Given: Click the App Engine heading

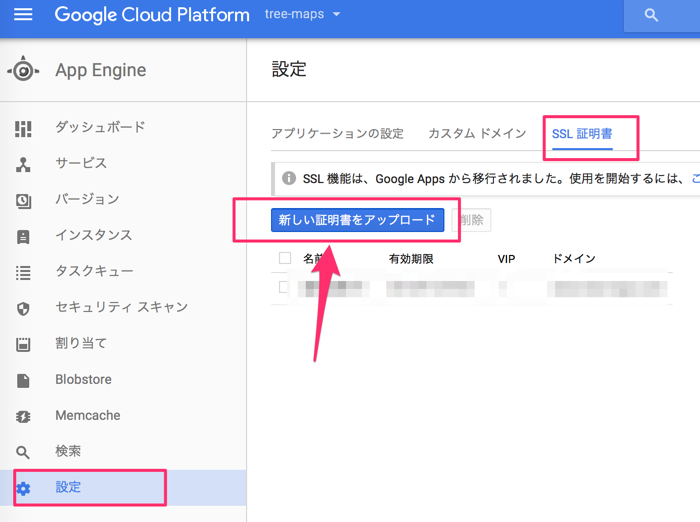Looking at the screenshot, I should point(101,70).
